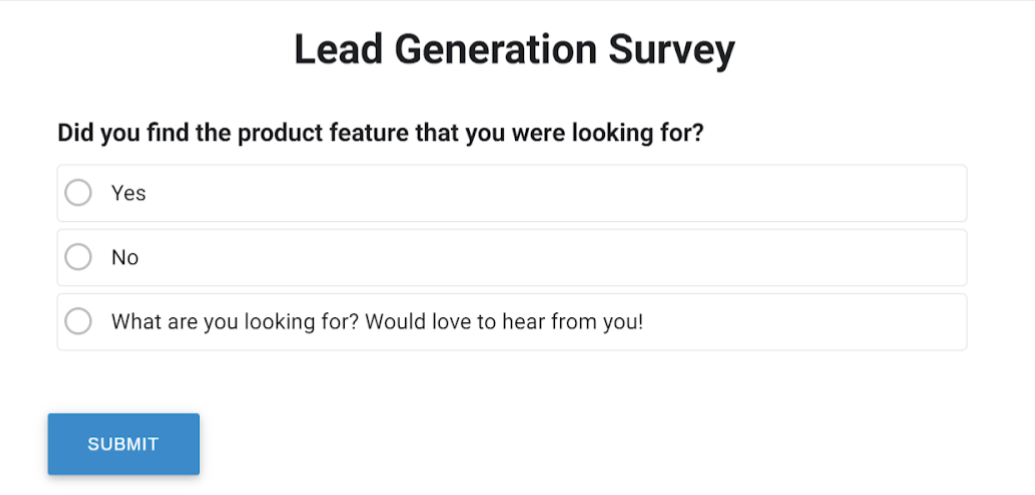The height and width of the screenshot is (495, 1035).
Task: Select the "Yes" radio button
Action: (78, 193)
